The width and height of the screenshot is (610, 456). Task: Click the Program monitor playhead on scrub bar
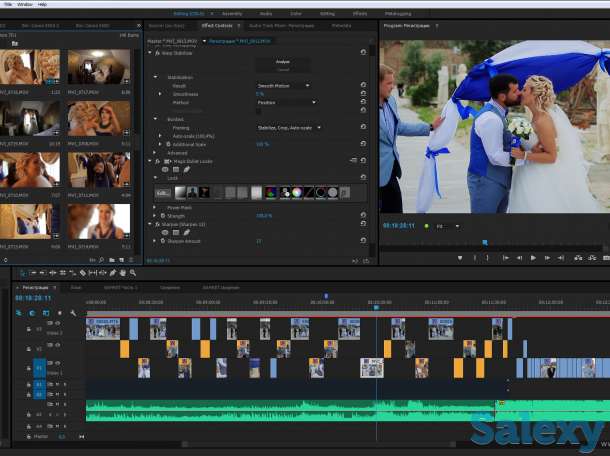pyautogui.click(x=485, y=242)
